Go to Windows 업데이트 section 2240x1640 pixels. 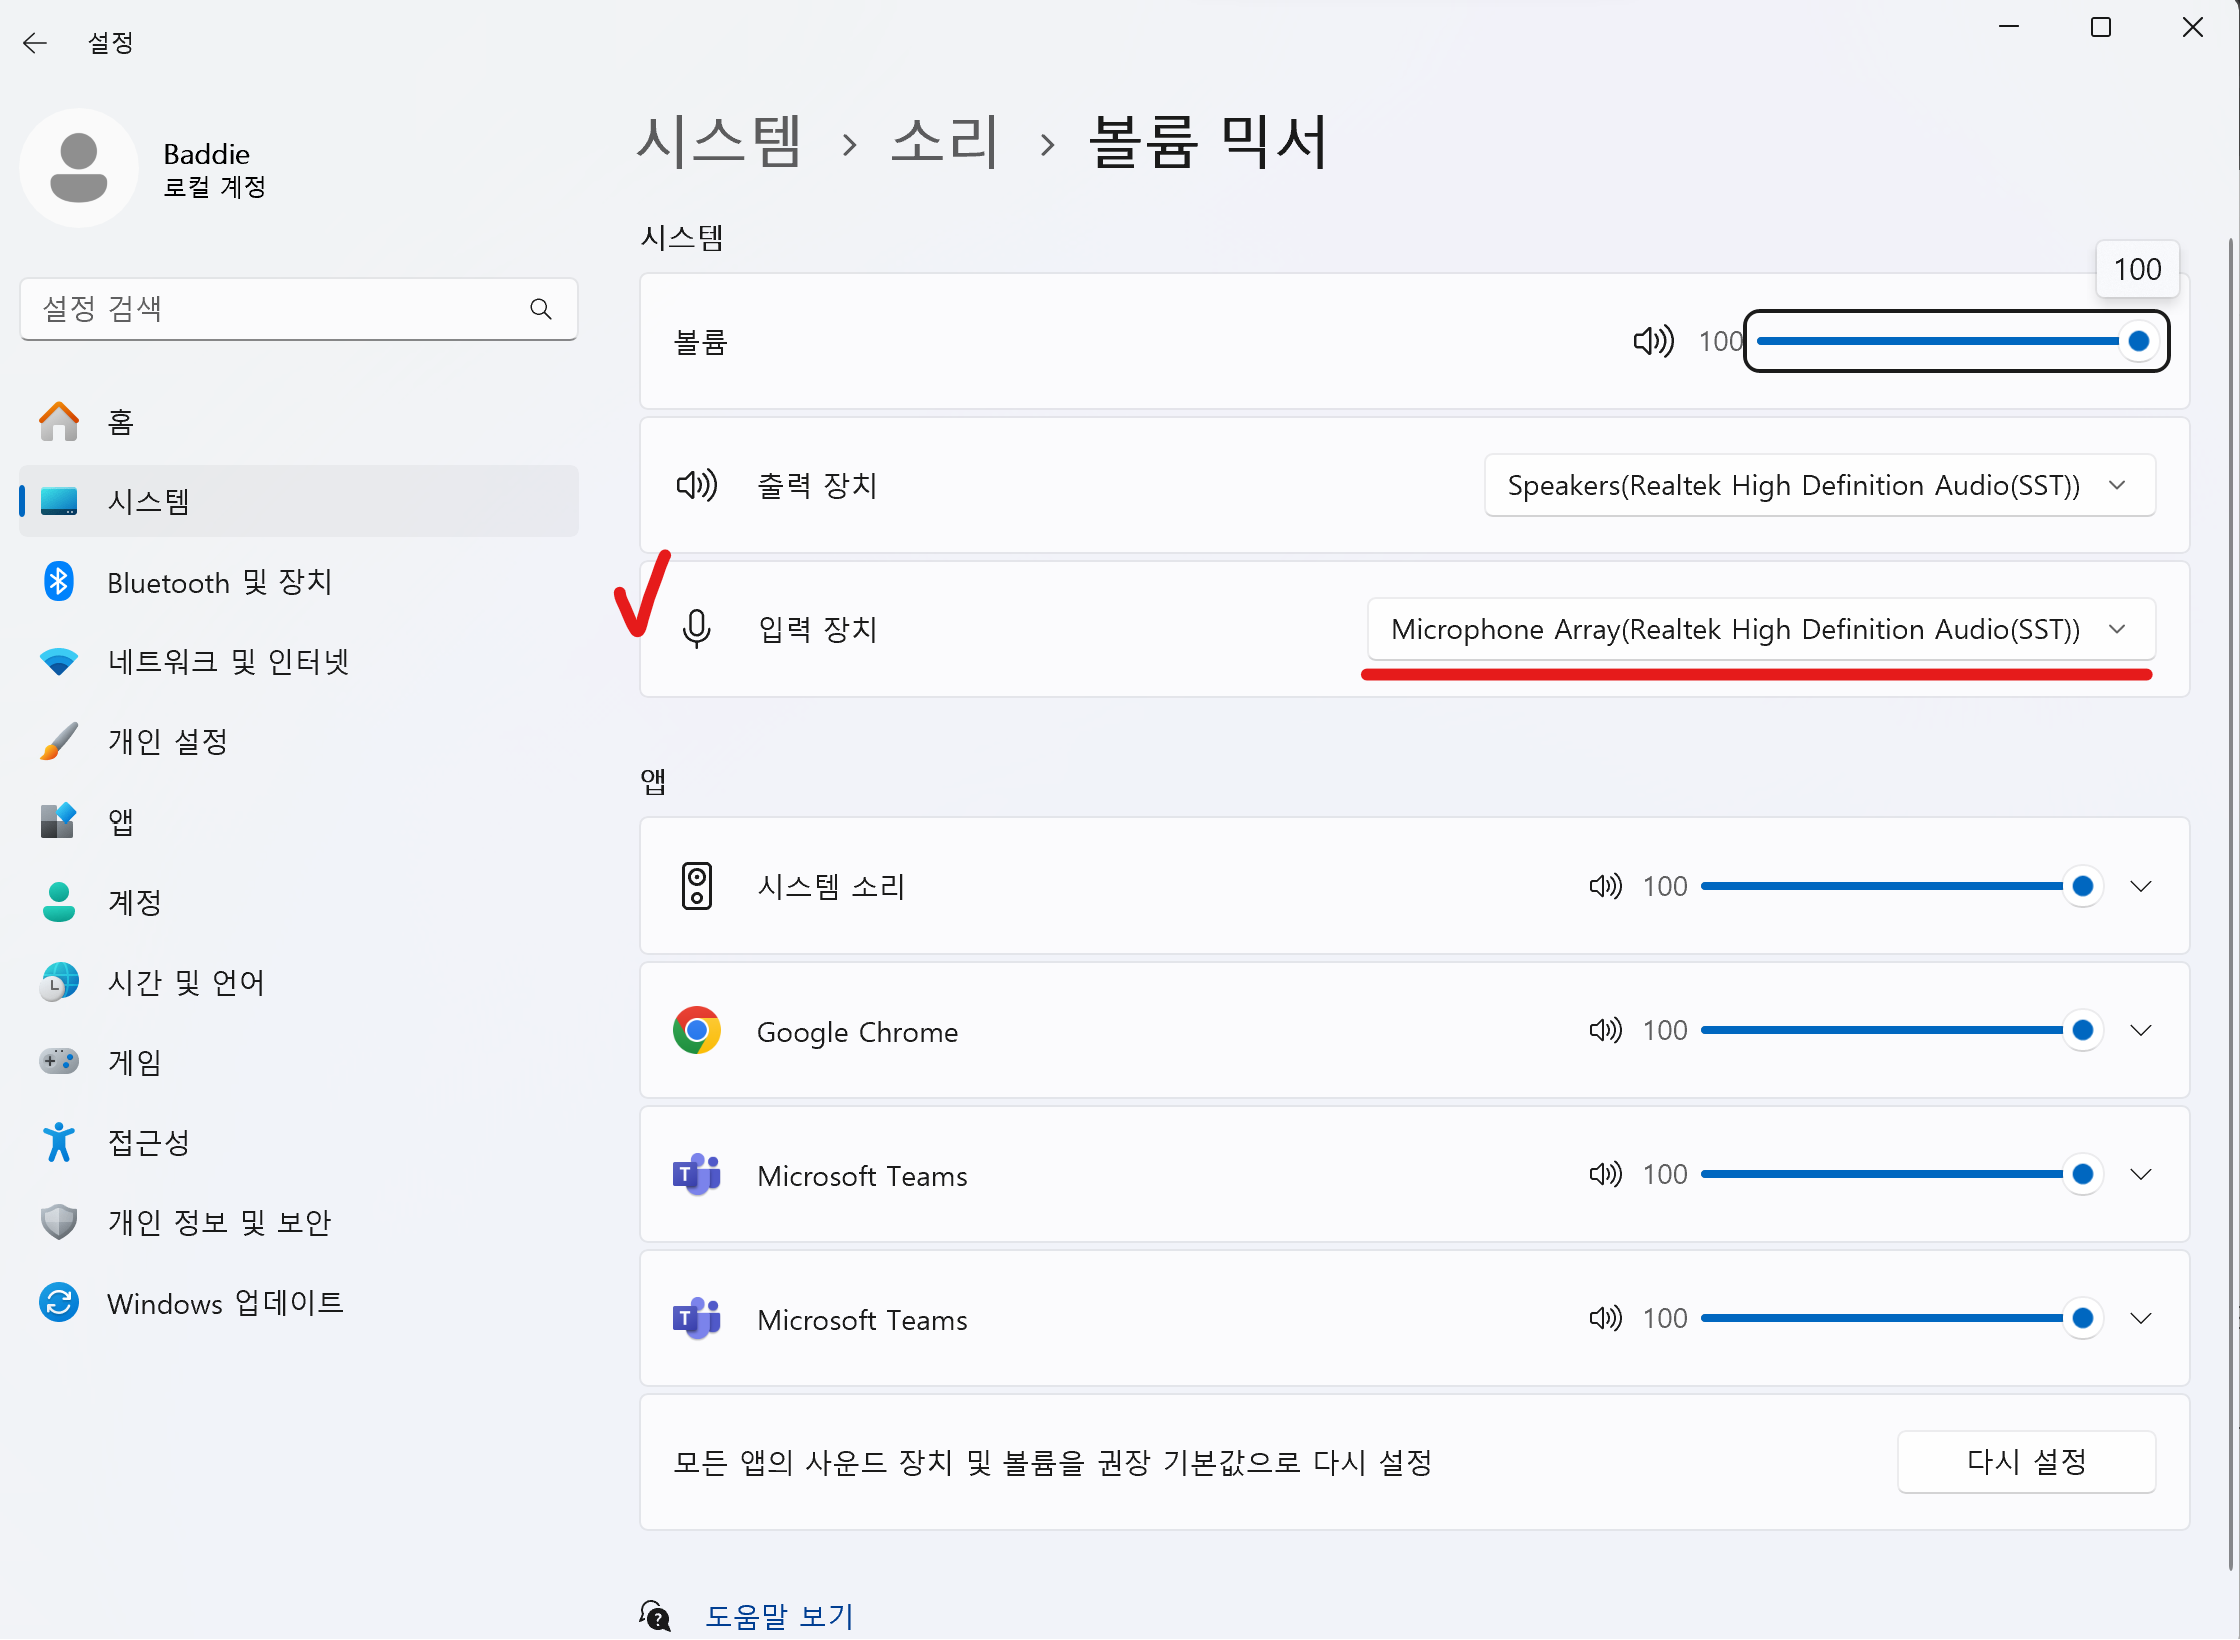[x=225, y=1303]
